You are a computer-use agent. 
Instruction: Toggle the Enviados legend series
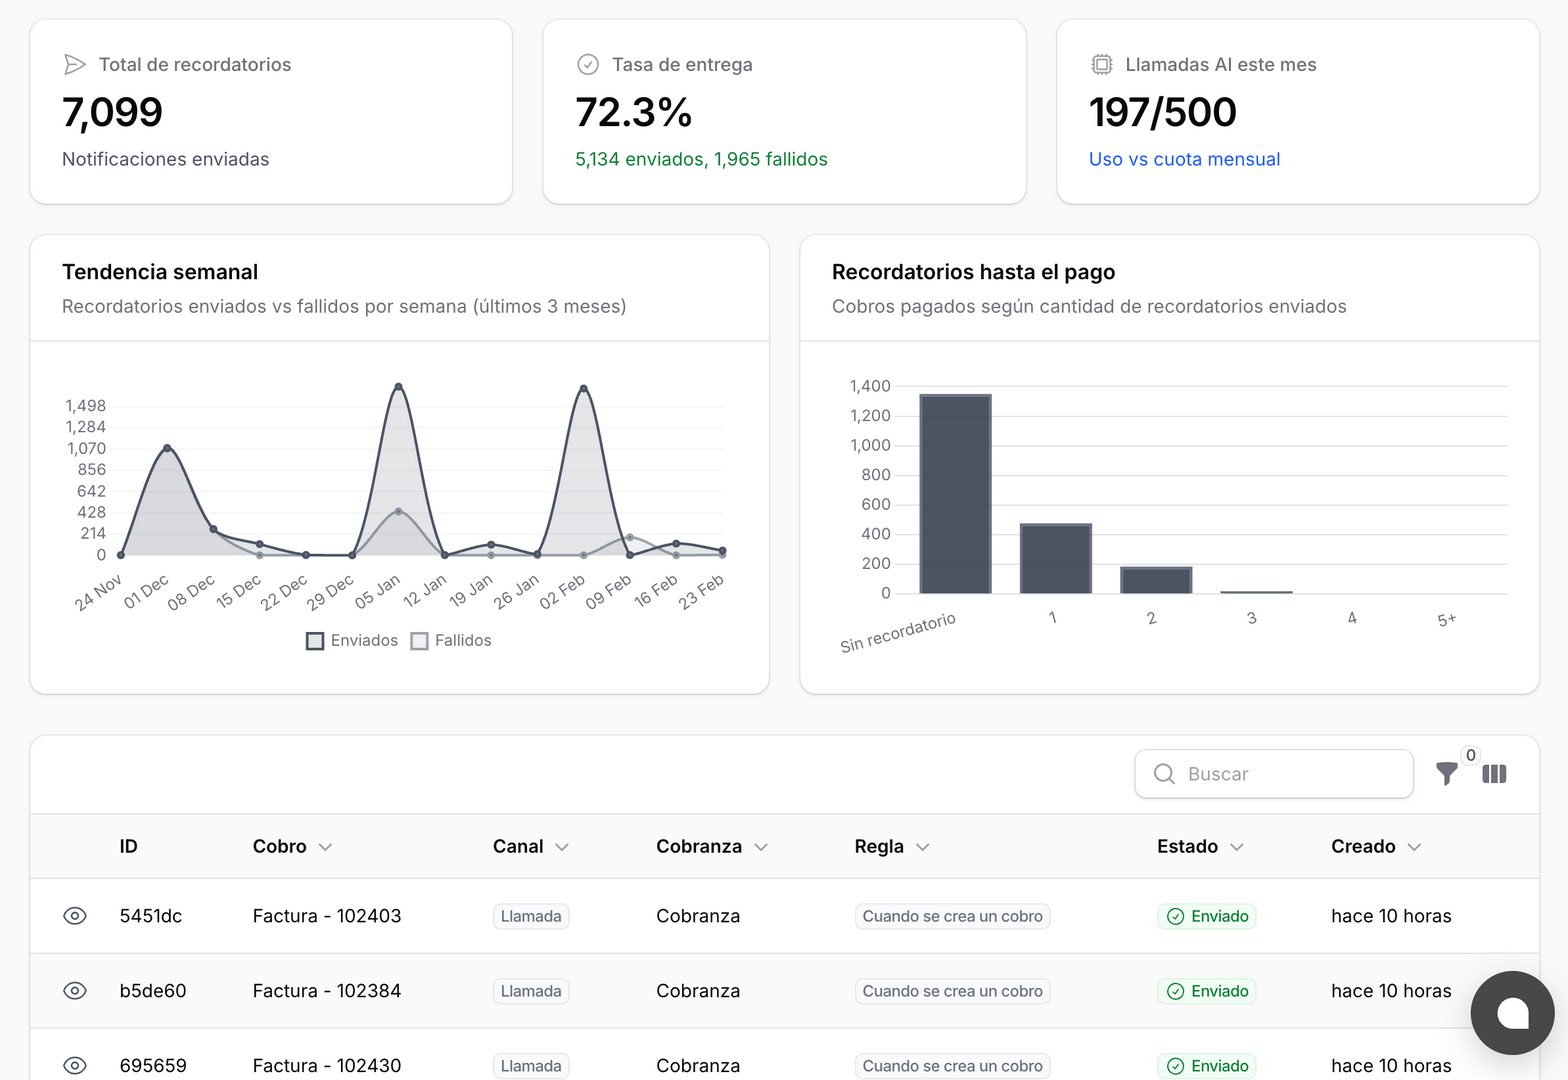click(352, 641)
